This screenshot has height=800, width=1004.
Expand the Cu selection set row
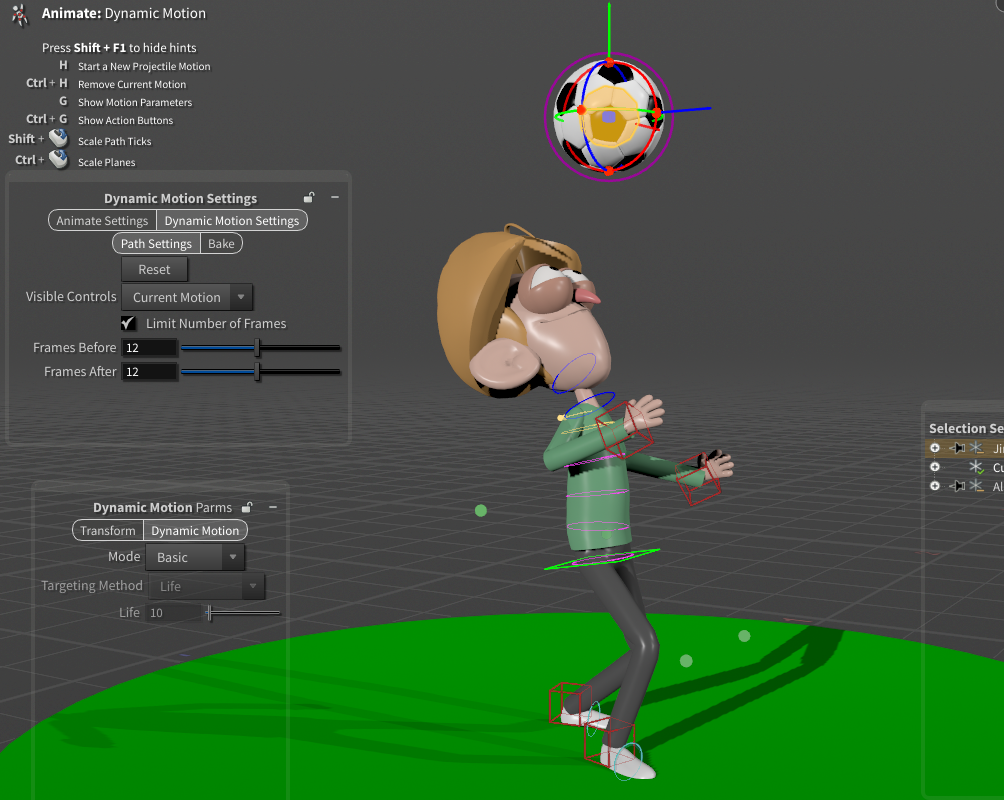coord(935,467)
